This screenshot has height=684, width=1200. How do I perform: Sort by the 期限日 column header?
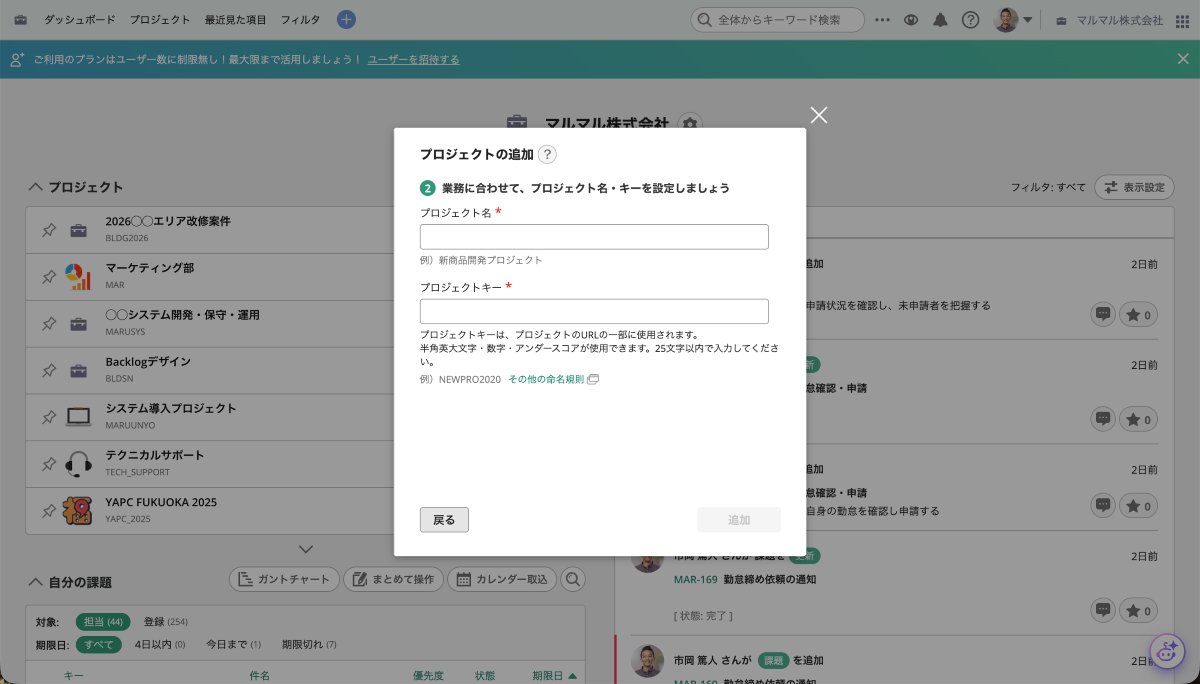tap(555, 676)
